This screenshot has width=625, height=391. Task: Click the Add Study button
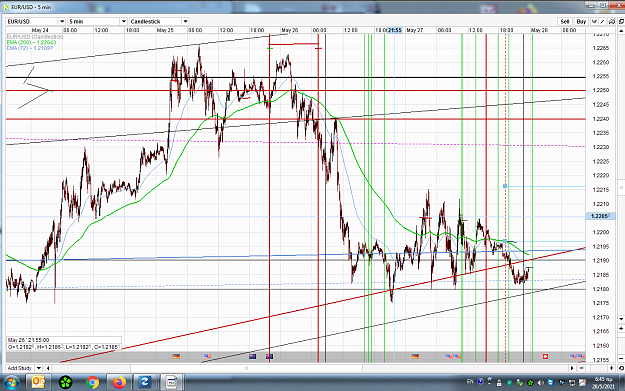coord(20,368)
